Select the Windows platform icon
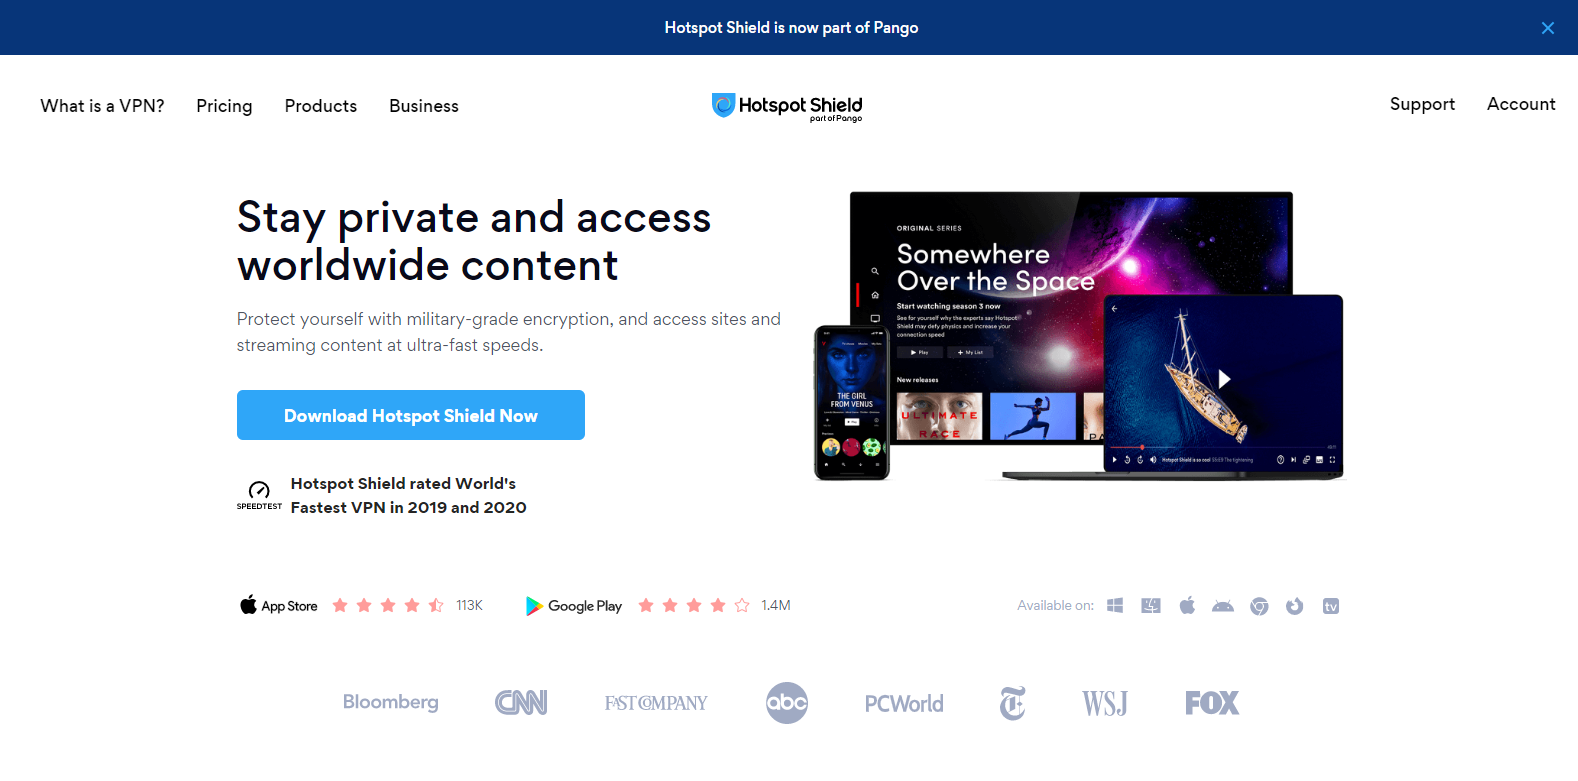1578x781 pixels. pos(1115,606)
